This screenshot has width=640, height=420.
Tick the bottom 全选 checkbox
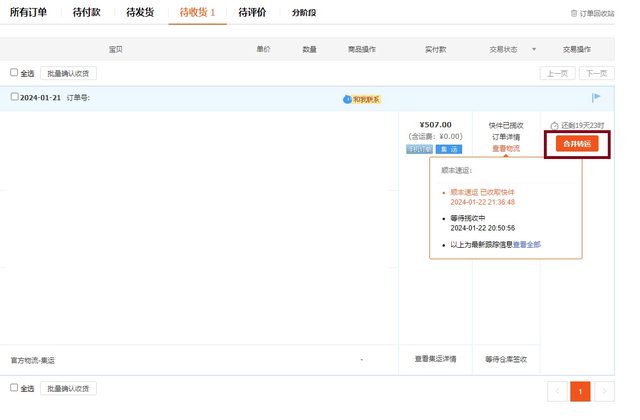pos(14,388)
